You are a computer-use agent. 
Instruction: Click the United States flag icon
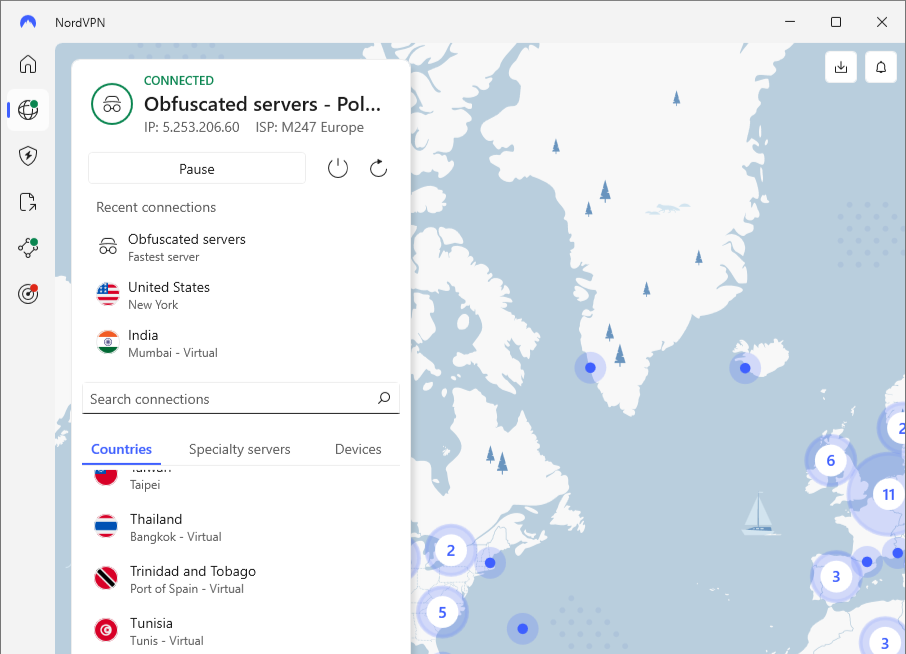[x=108, y=294]
